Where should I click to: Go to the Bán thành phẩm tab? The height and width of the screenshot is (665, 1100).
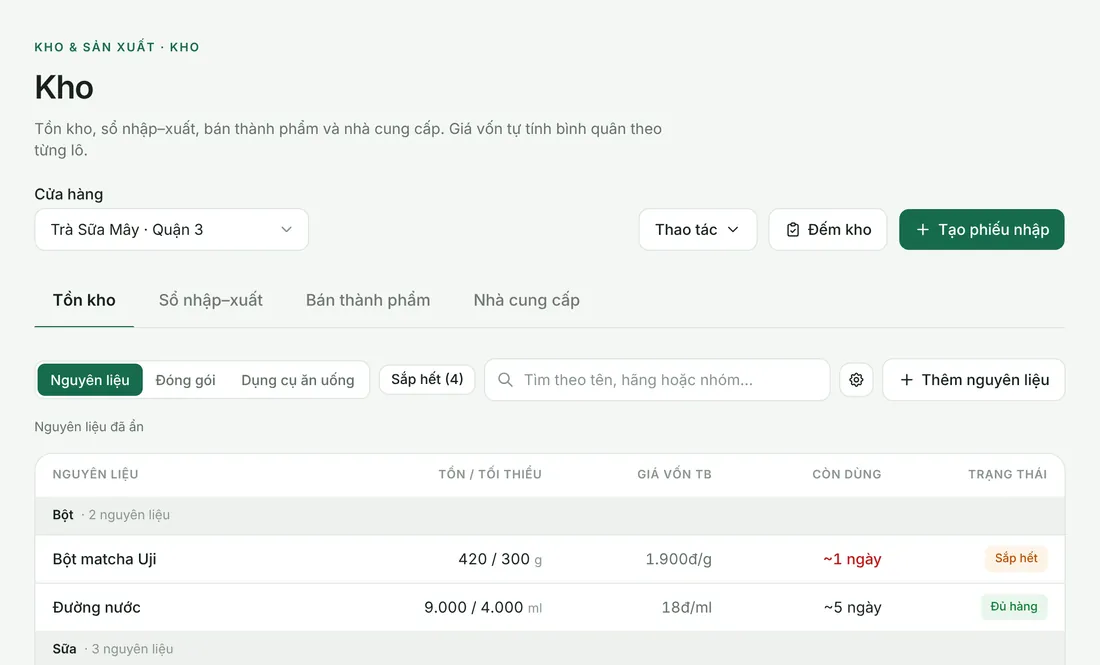368,300
